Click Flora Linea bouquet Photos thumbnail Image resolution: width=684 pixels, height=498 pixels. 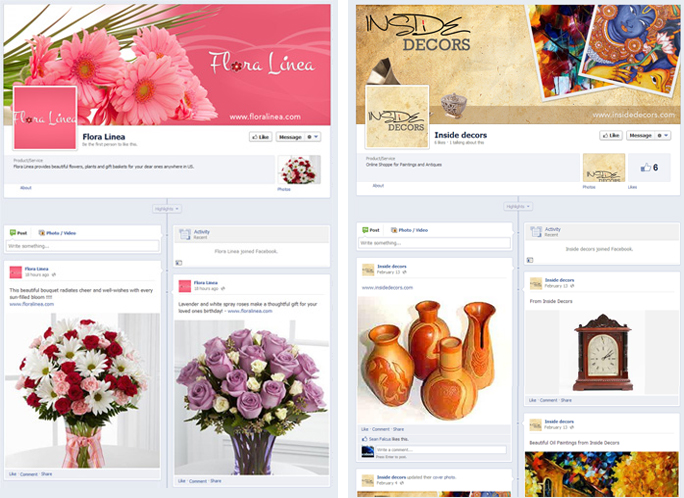299,170
